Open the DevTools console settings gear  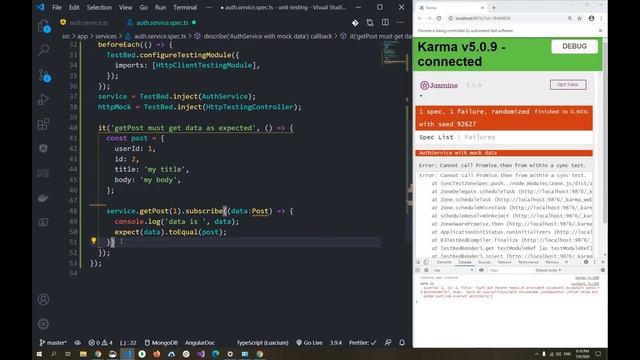pyautogui.click(x=602, y=270)
